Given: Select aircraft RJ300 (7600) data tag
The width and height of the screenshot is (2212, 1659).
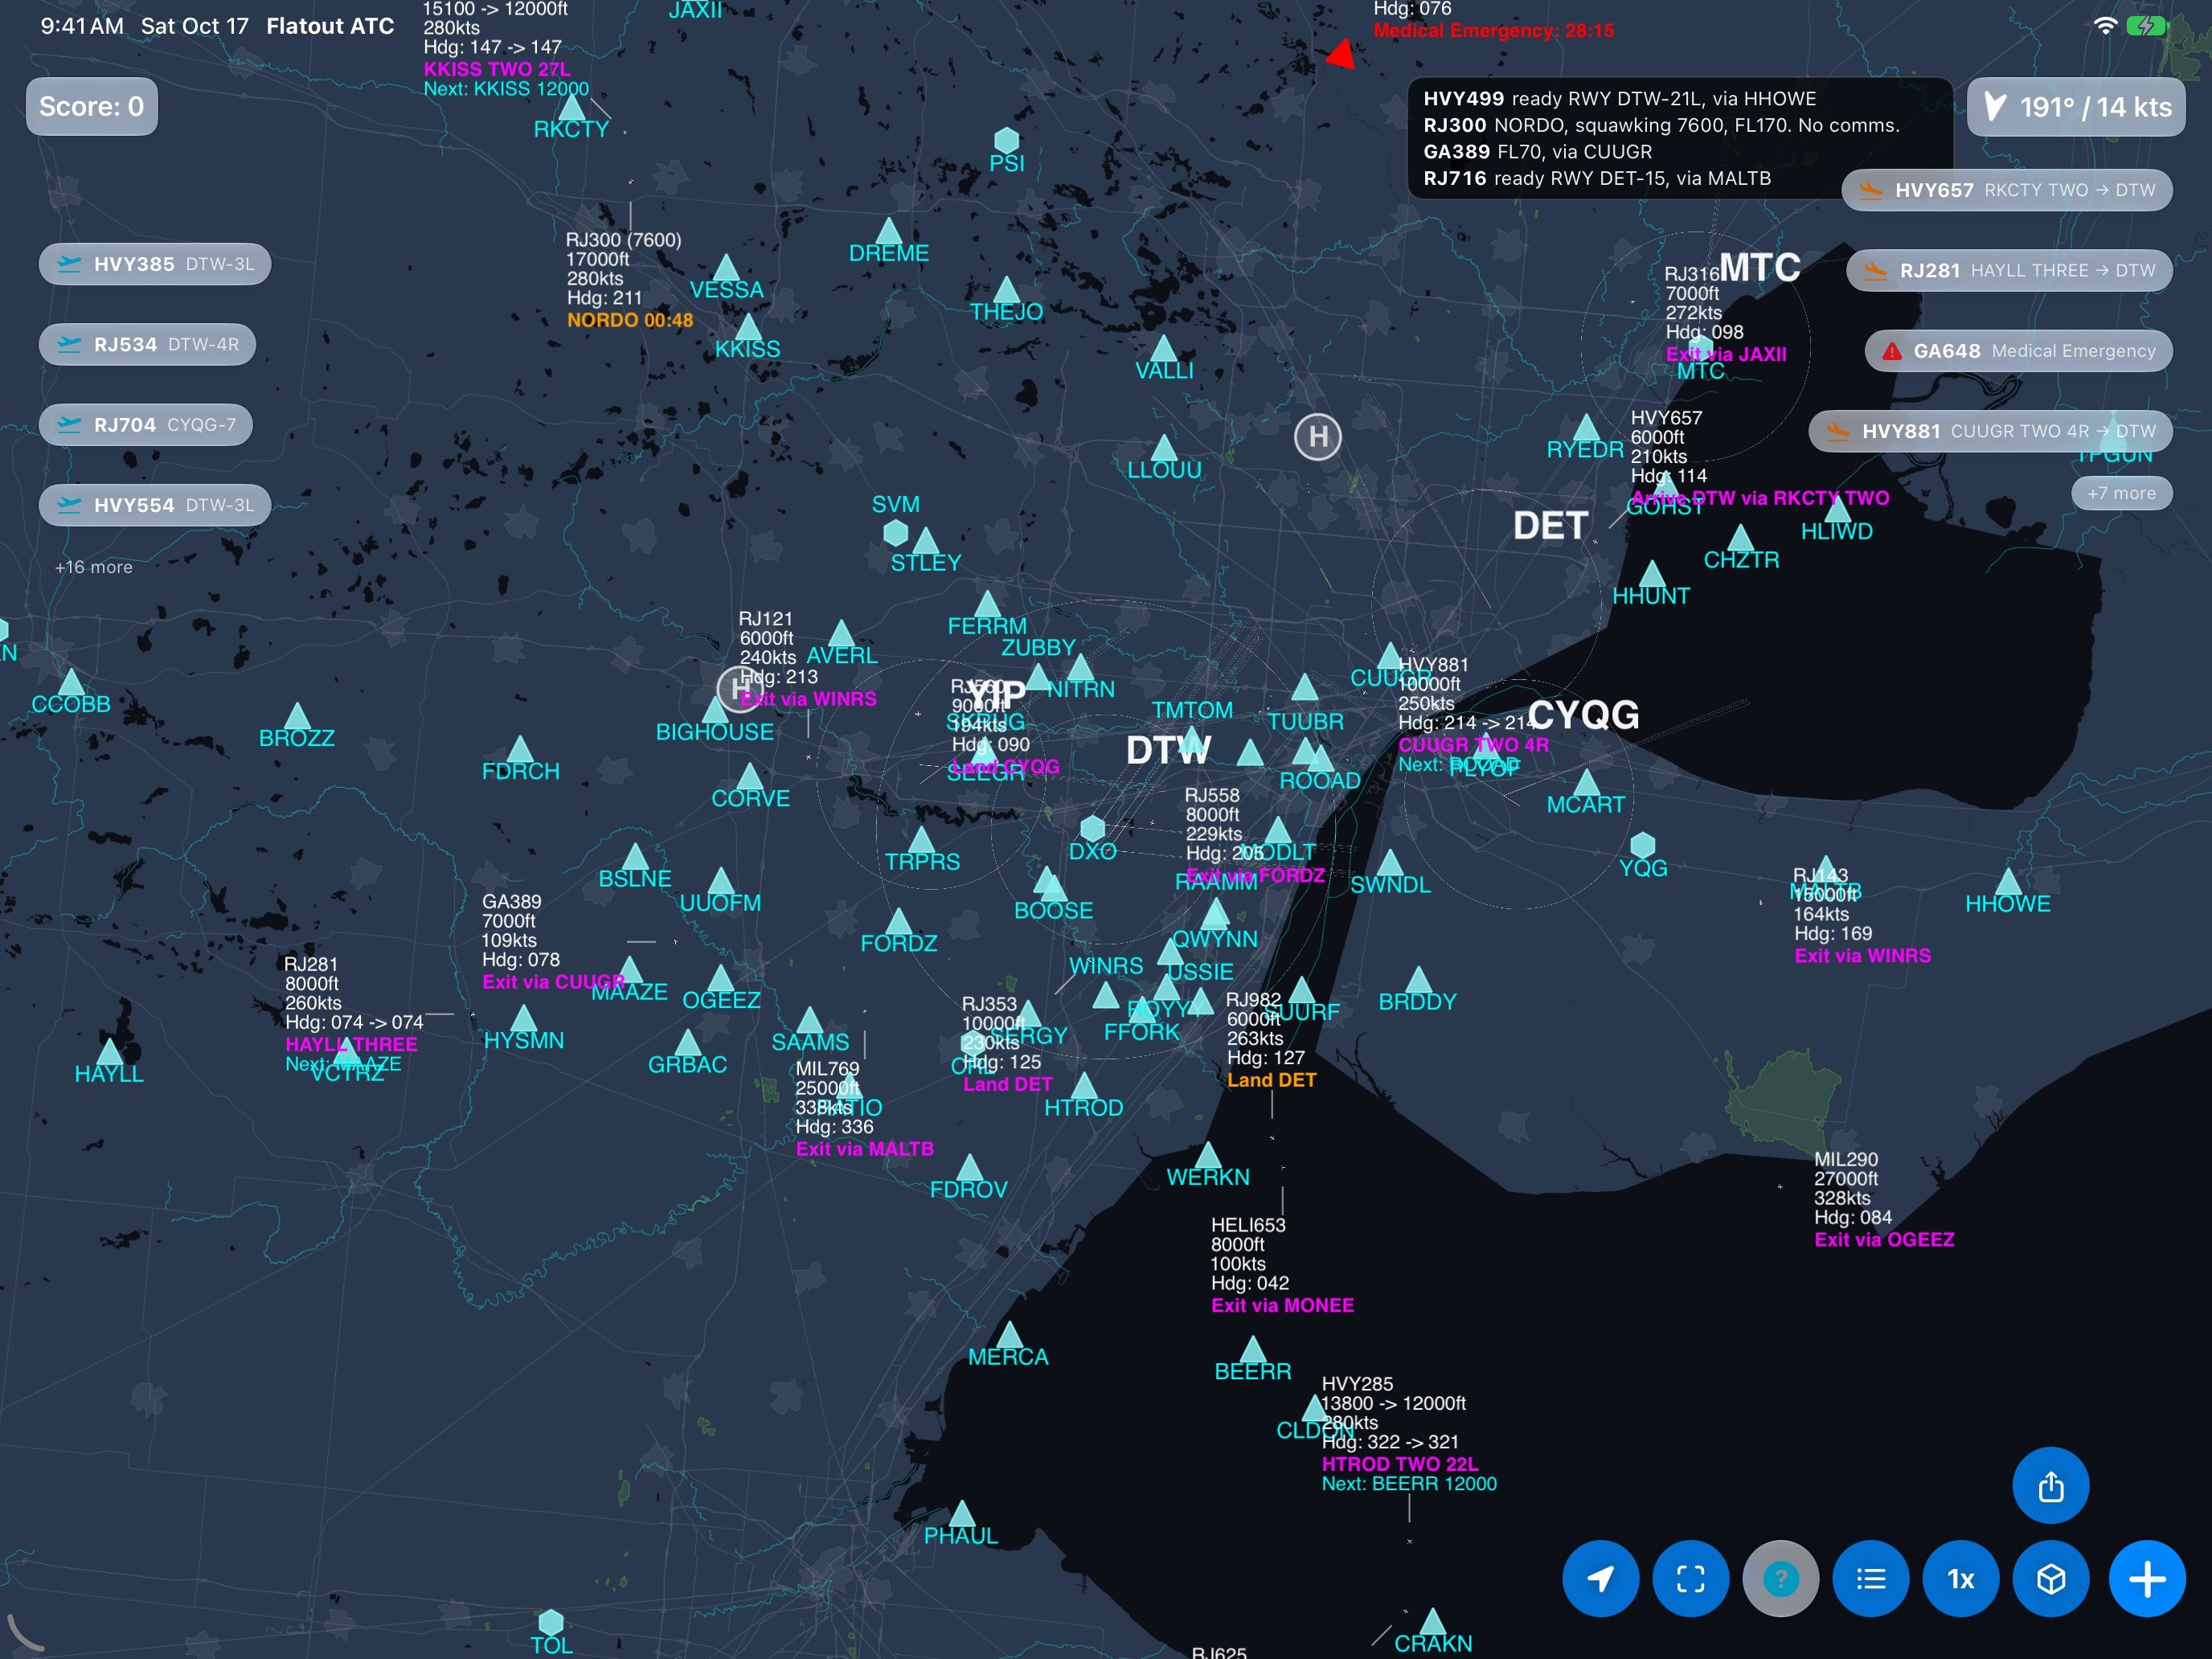Looking at the screenshot, I should tap(629, 279).
